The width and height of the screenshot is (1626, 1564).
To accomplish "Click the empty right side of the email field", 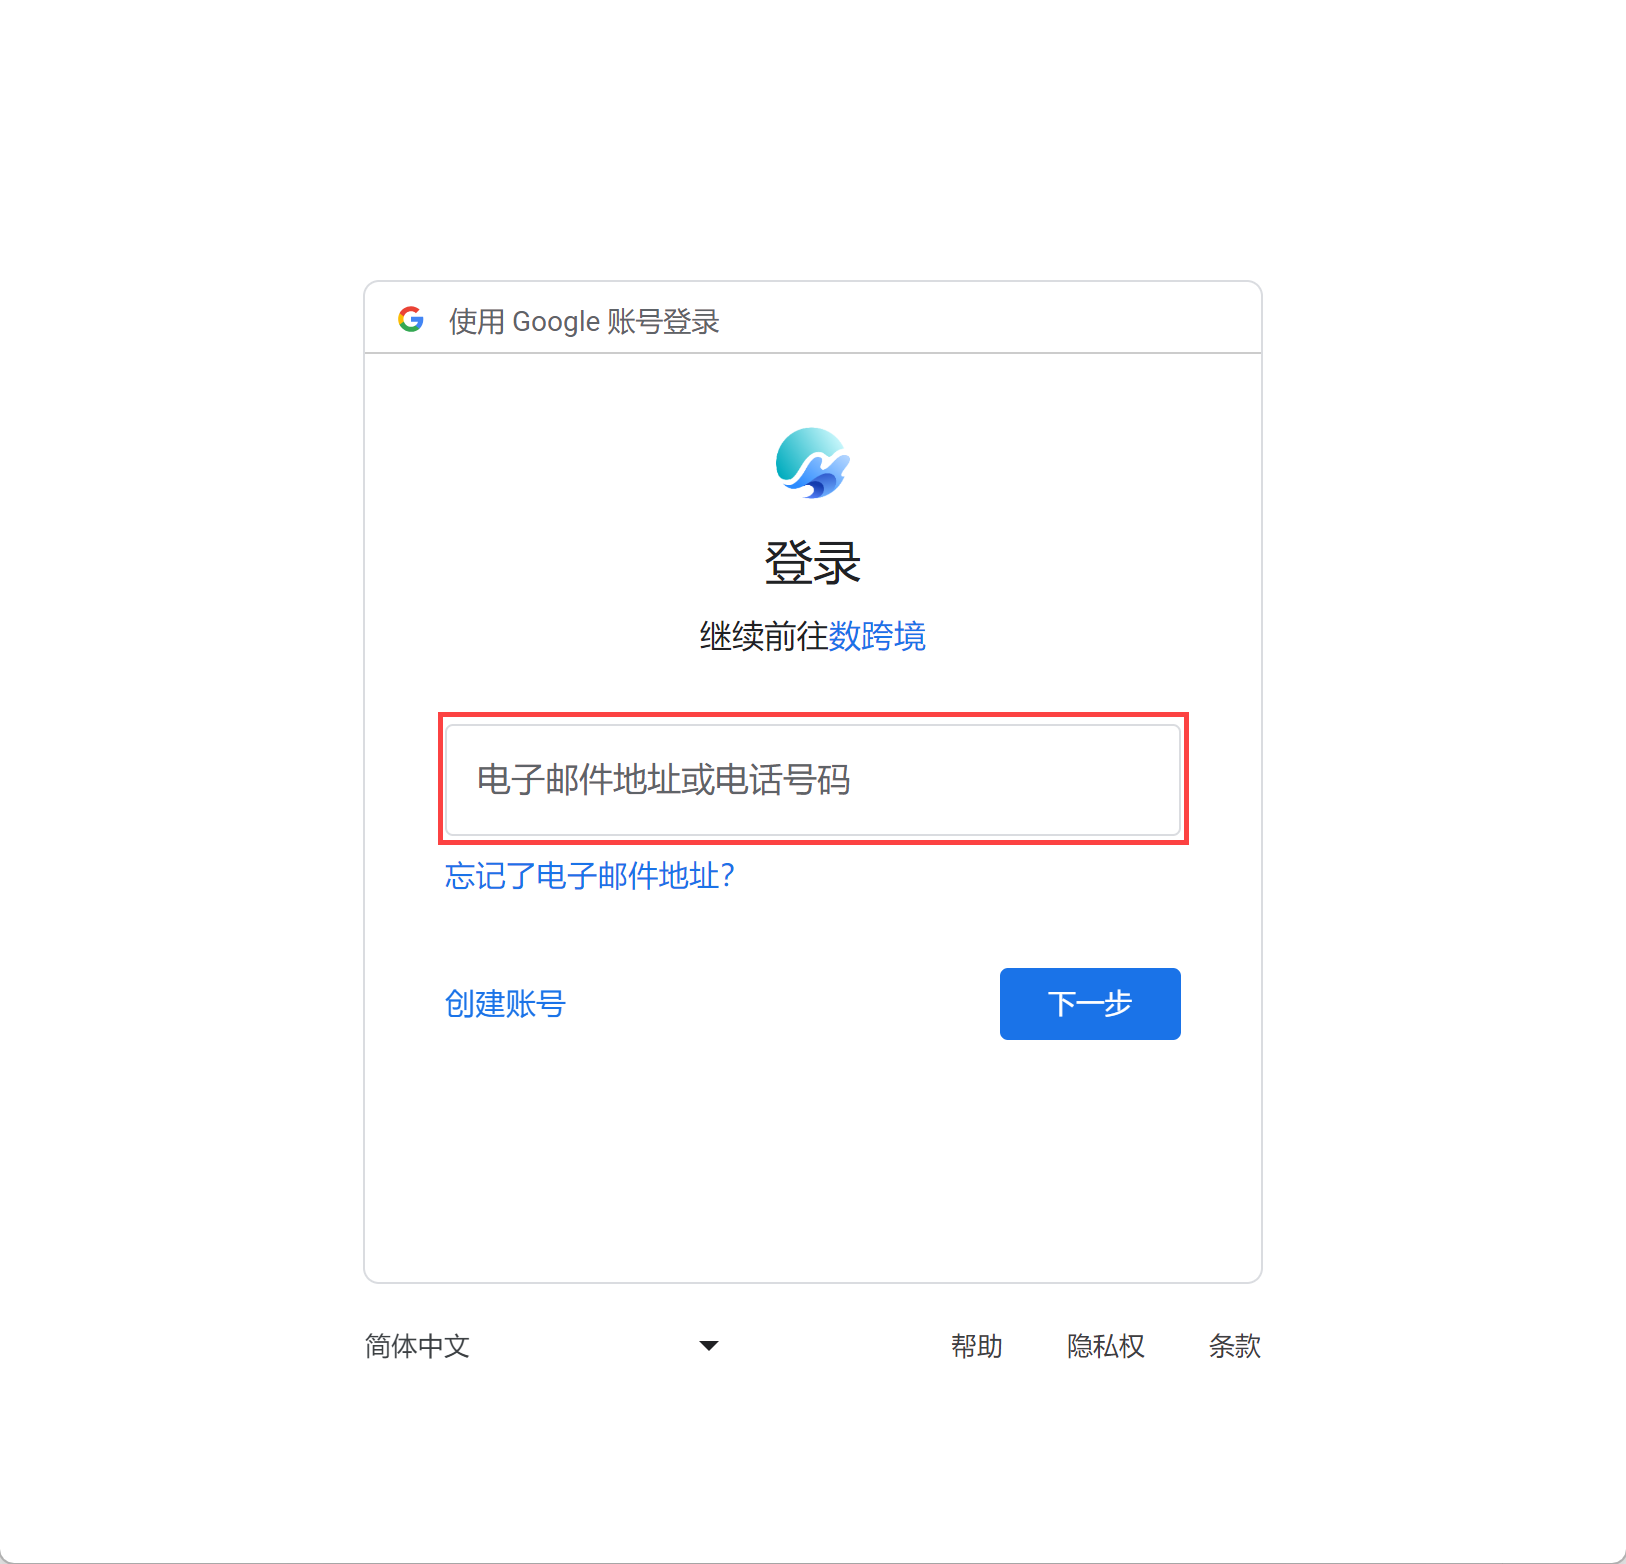I will (1015, 780).
